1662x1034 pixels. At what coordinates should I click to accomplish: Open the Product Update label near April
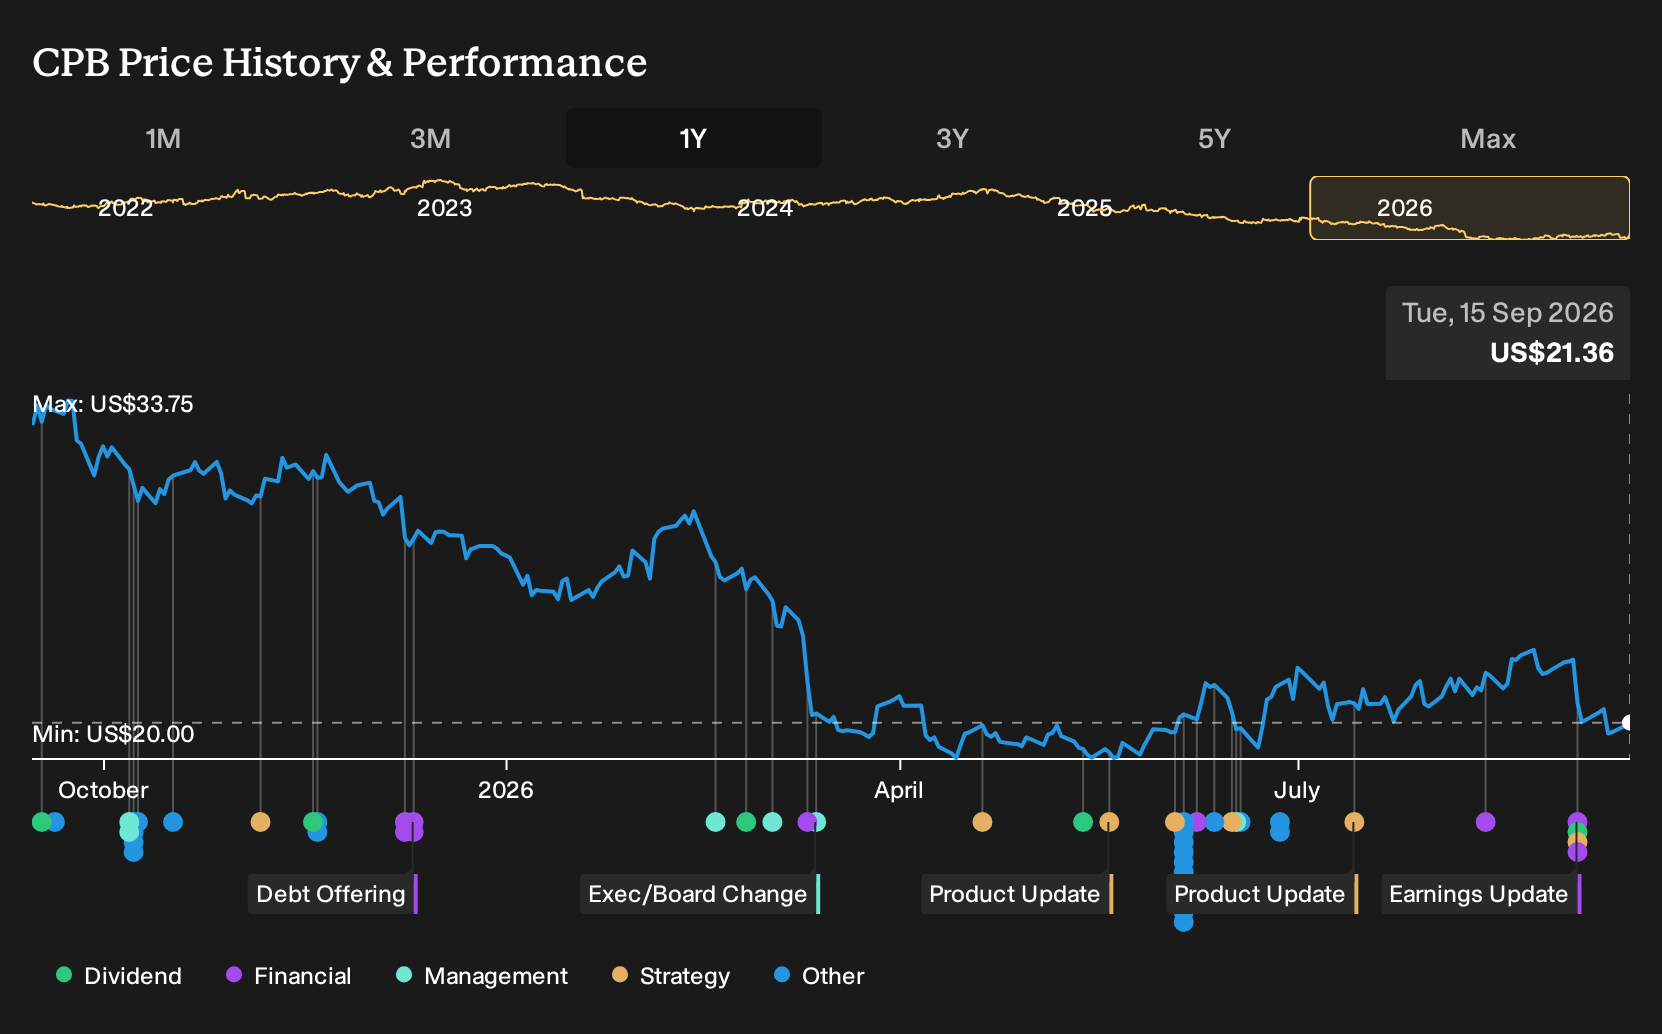point(1015,894)
